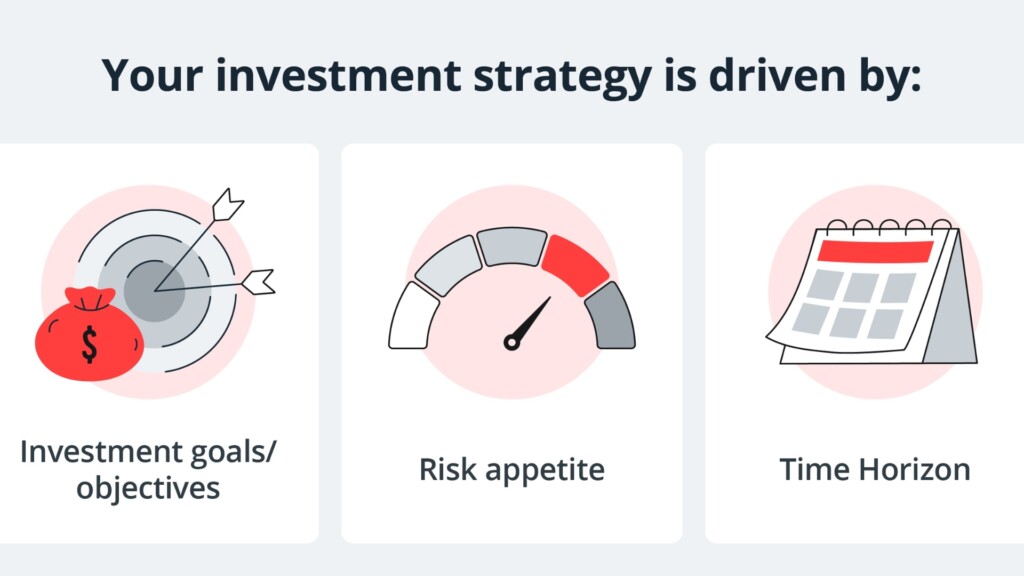This screenshot has height=576, width=1024.
Task: Select the dollar sign on money bag
Action: (x=89, y=345)
